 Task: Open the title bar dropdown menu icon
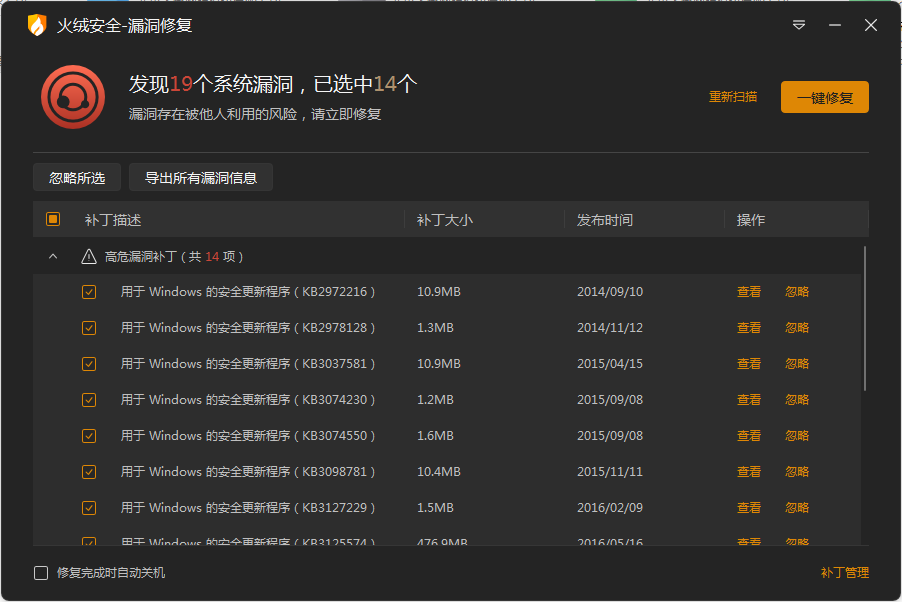coord(799,26)
